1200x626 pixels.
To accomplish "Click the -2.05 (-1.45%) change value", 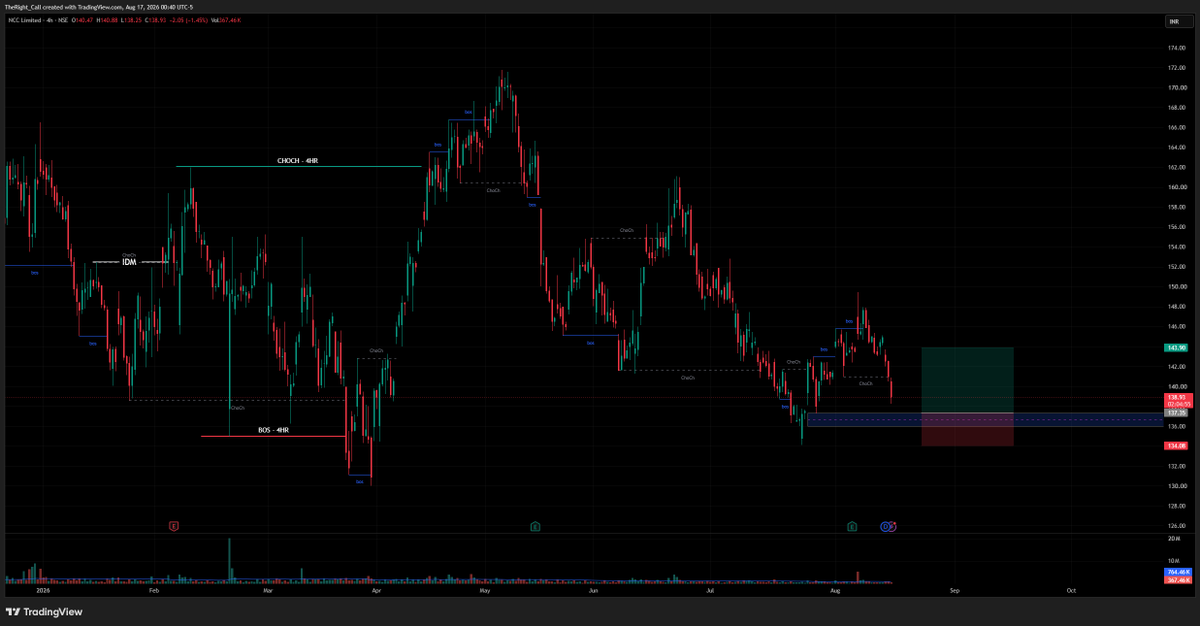I will point(189,19).
